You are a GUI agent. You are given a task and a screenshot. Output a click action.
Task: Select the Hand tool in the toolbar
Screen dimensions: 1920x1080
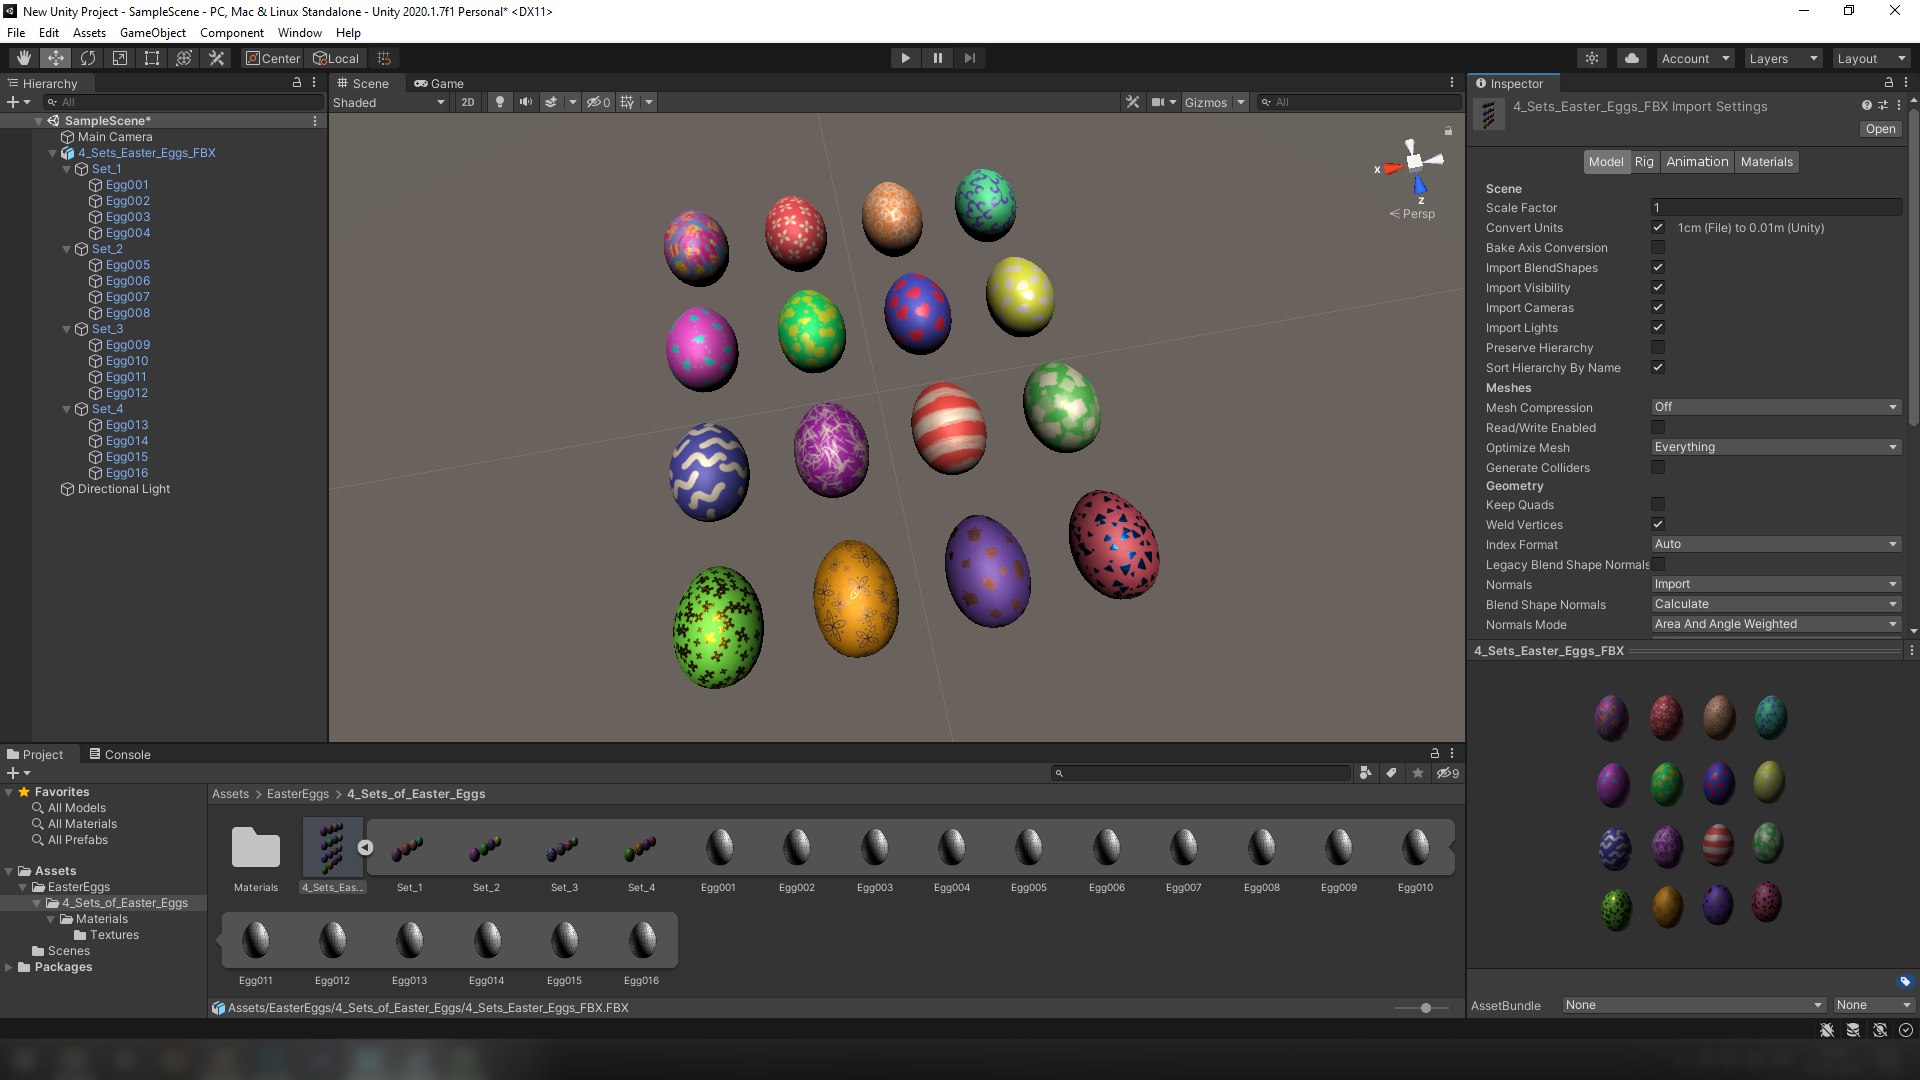pyautogui.click(x=23, y=58)
